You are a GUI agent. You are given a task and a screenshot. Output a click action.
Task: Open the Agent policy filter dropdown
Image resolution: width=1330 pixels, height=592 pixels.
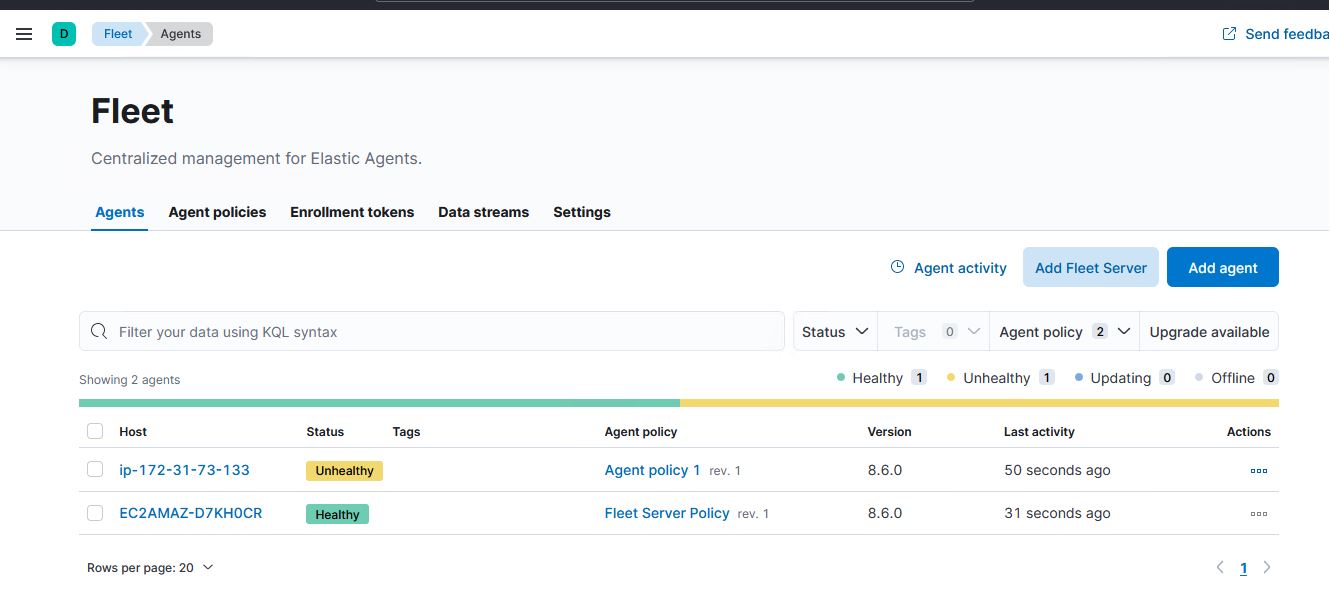pos(1063,331)
